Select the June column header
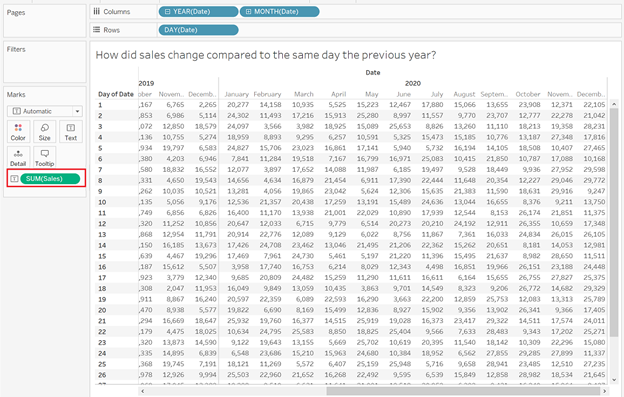Screen dimensions: 624x397 (404, 94)
